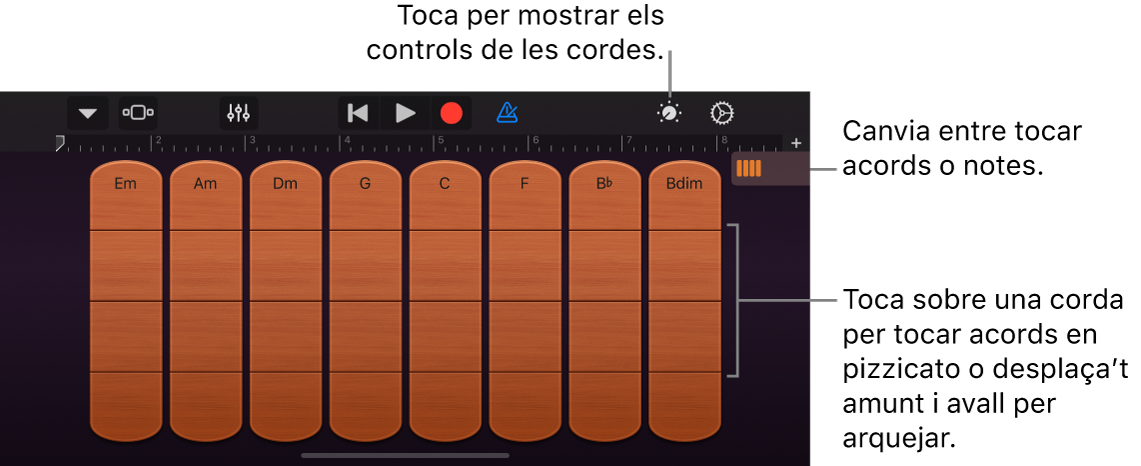1141x466 pixels.
Task: Open the browser navigation dropdown arrow
Action: (x=88, y=113)
